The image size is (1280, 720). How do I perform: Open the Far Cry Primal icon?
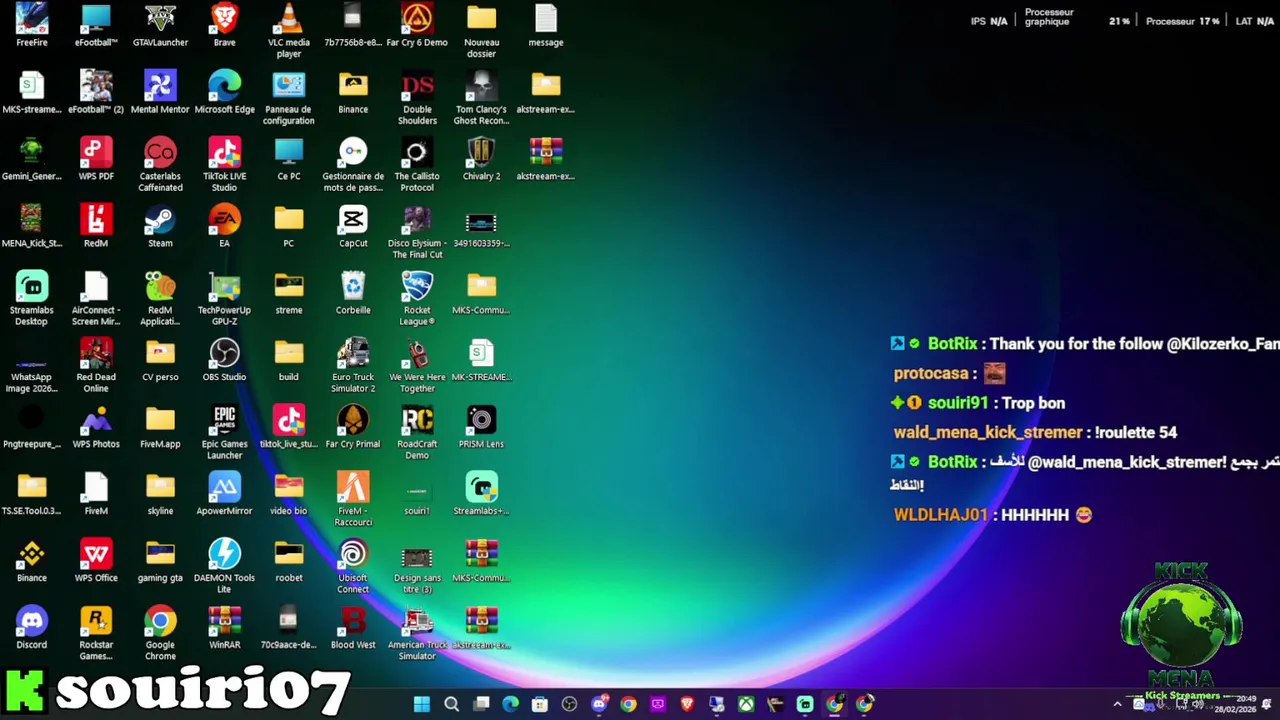353,428
